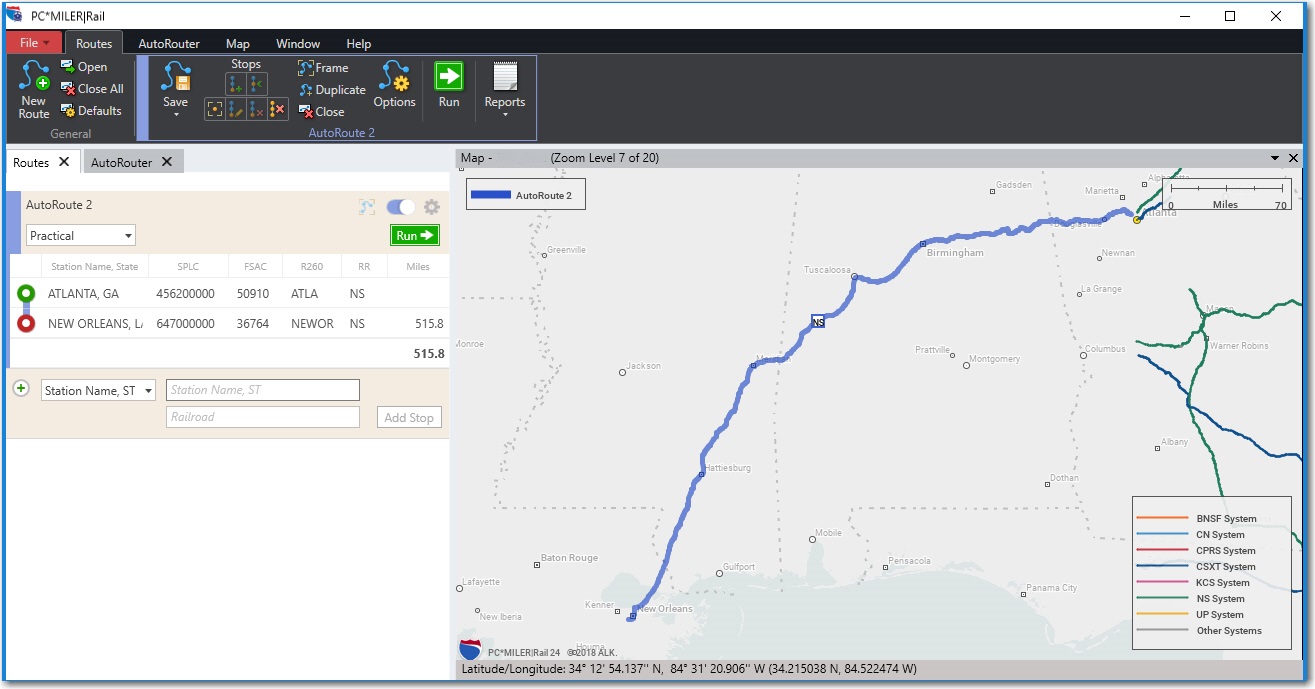Viewport: 1315px width, 689px height.
Task: Click the insert stop arrow icon under Stops
Action: (257, 86)
